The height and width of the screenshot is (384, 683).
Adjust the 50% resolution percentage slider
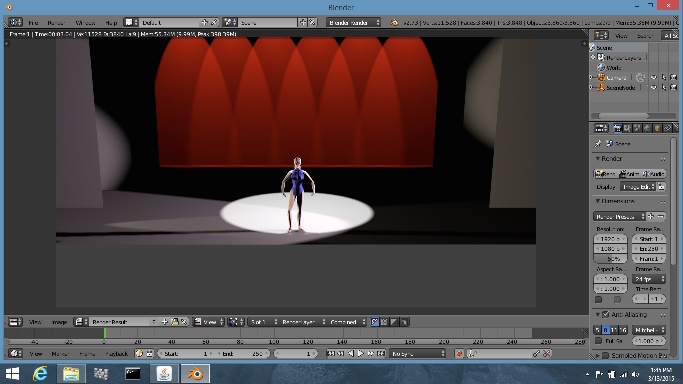(x=610, y=259)
